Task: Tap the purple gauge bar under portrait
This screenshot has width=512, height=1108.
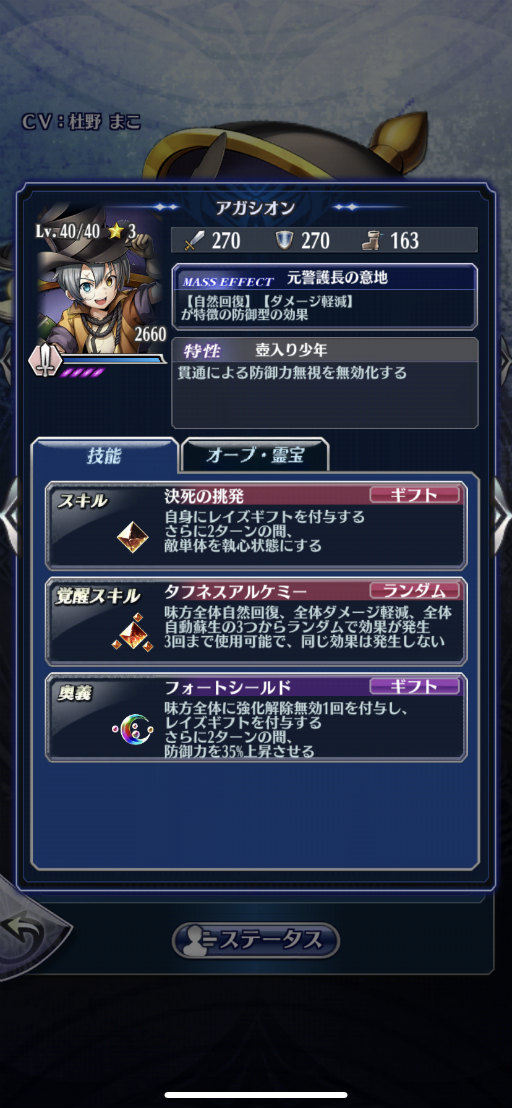Action: pos(83,372)
